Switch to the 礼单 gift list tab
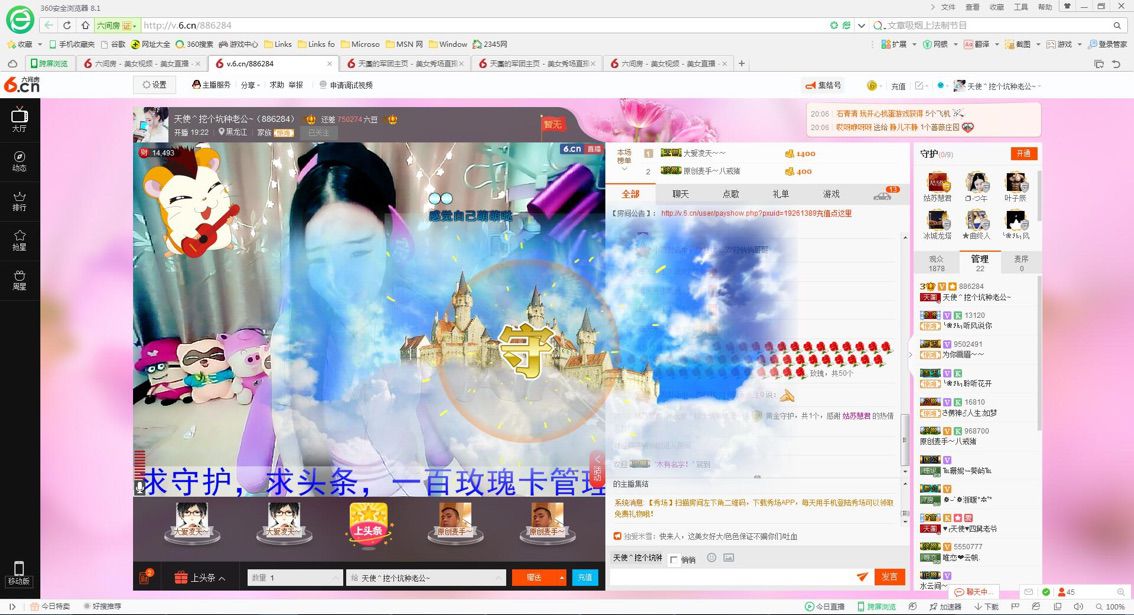 [780, 194]
